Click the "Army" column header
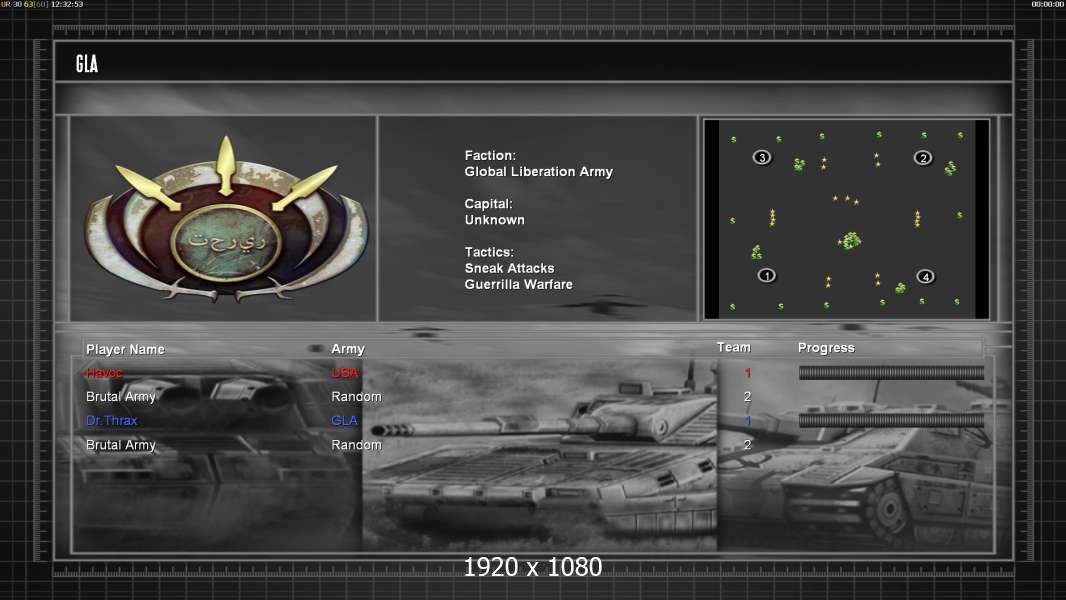 [x=347, y=349]
